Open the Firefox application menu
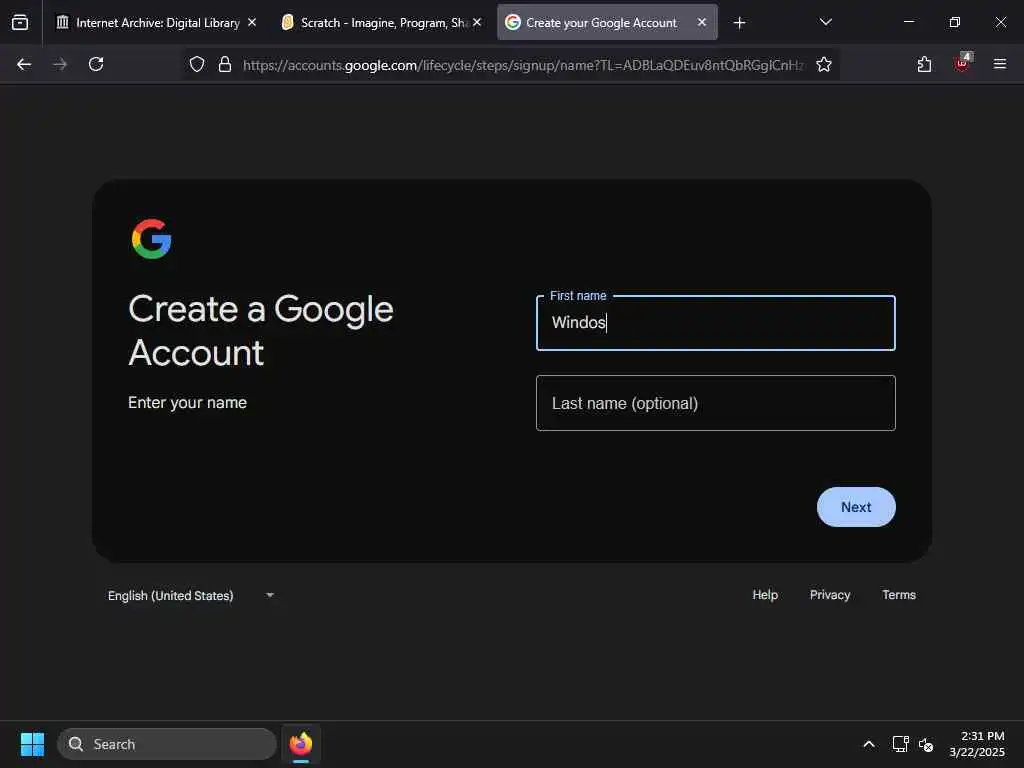Screen dimensions: 1024x768 [999, 64]
